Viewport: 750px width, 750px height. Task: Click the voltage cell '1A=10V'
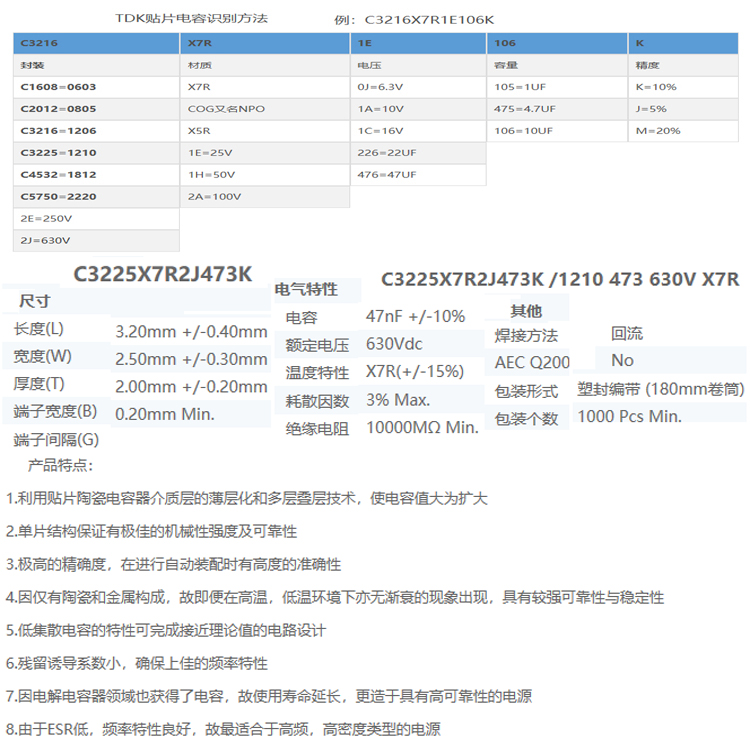(x=418, y=109)
